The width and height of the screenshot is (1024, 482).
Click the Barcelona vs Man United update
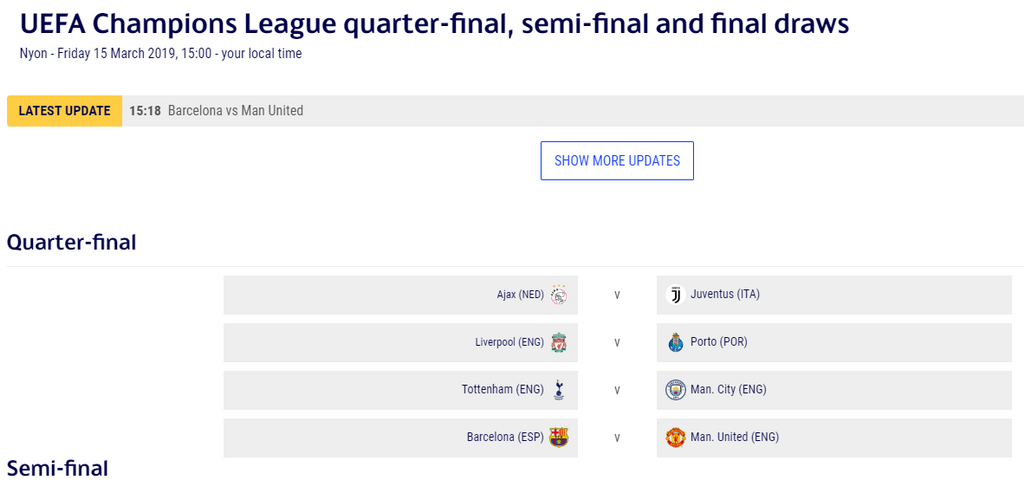pos(235,111)
